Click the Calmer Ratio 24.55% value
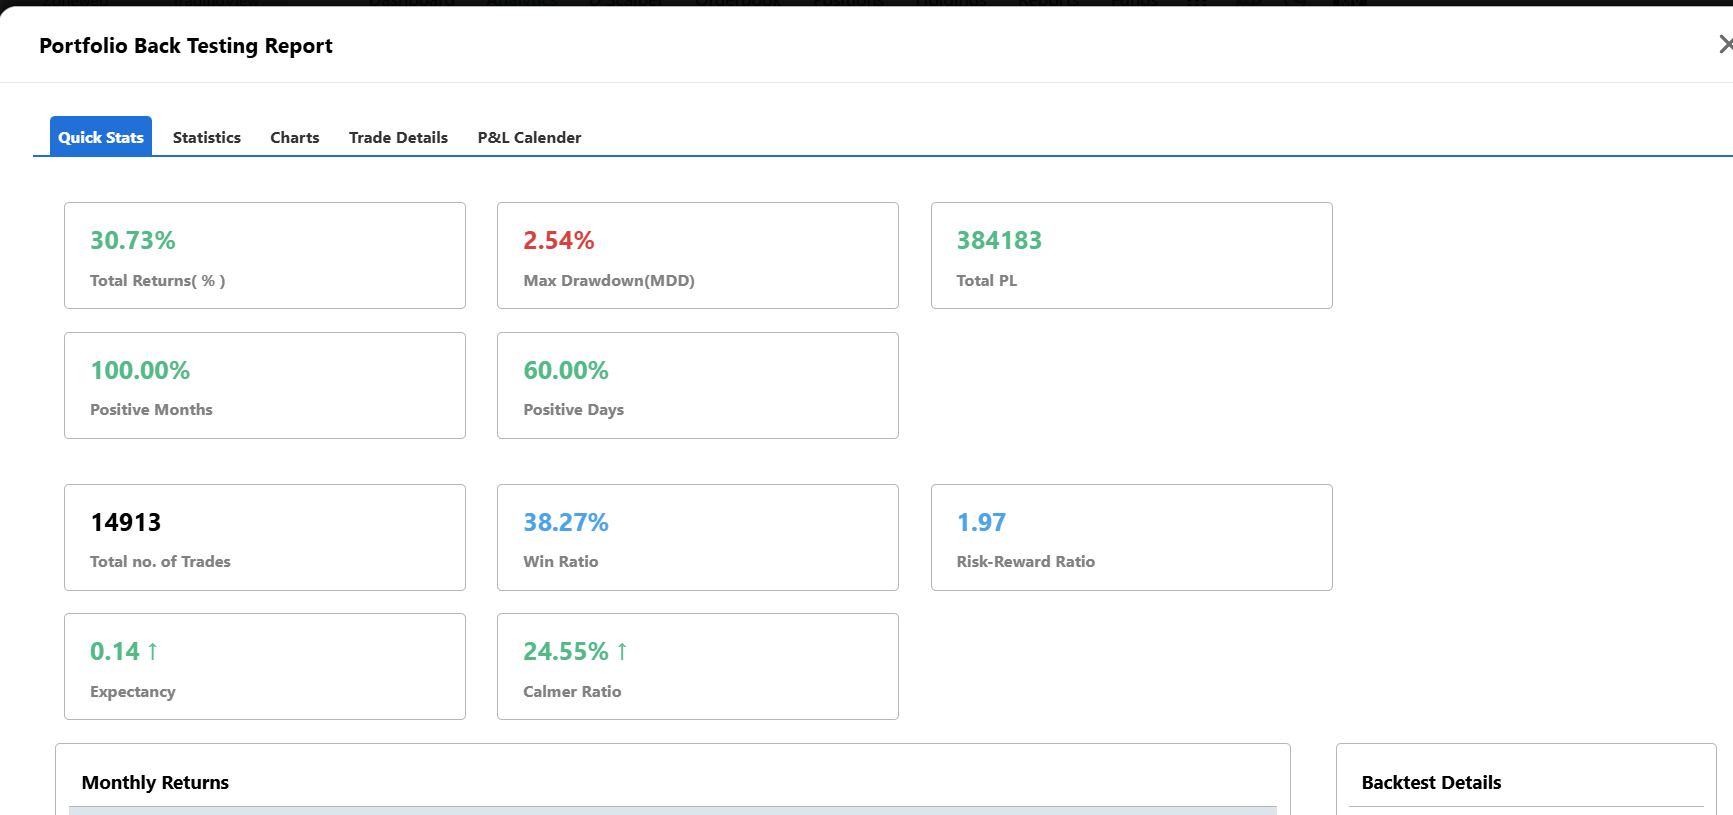 566,651
